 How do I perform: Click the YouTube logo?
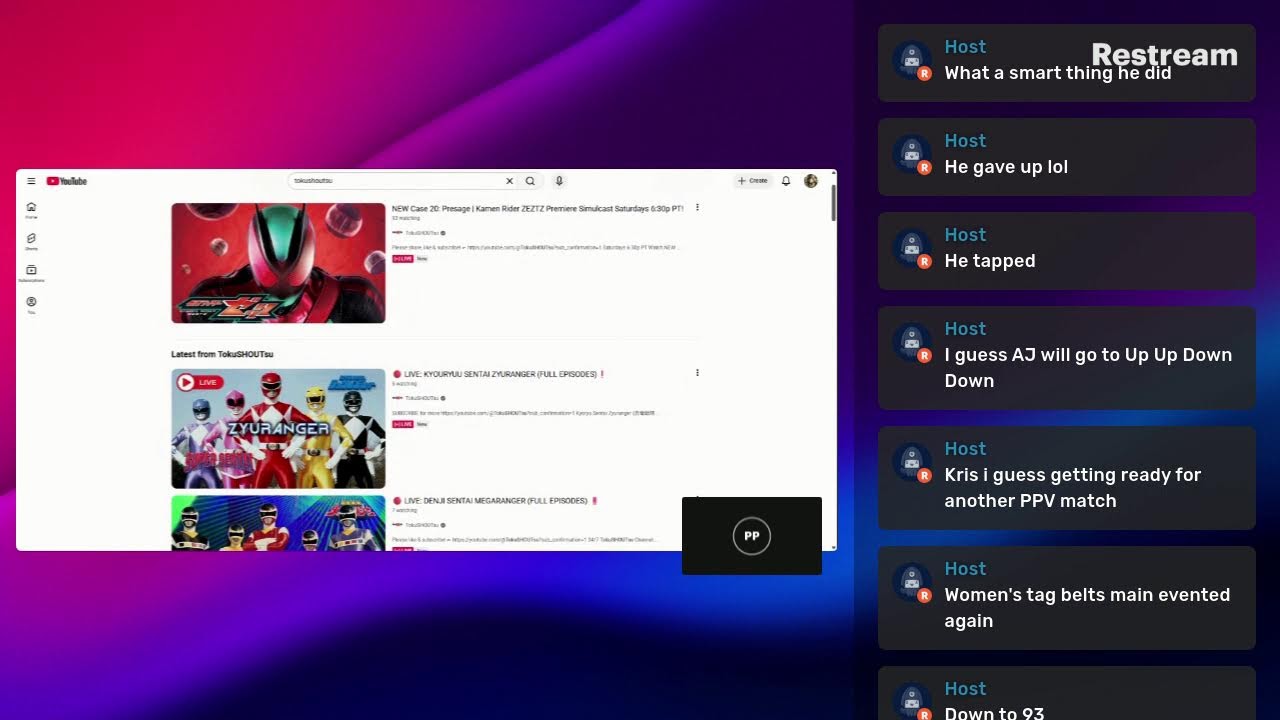coord(67,181)
